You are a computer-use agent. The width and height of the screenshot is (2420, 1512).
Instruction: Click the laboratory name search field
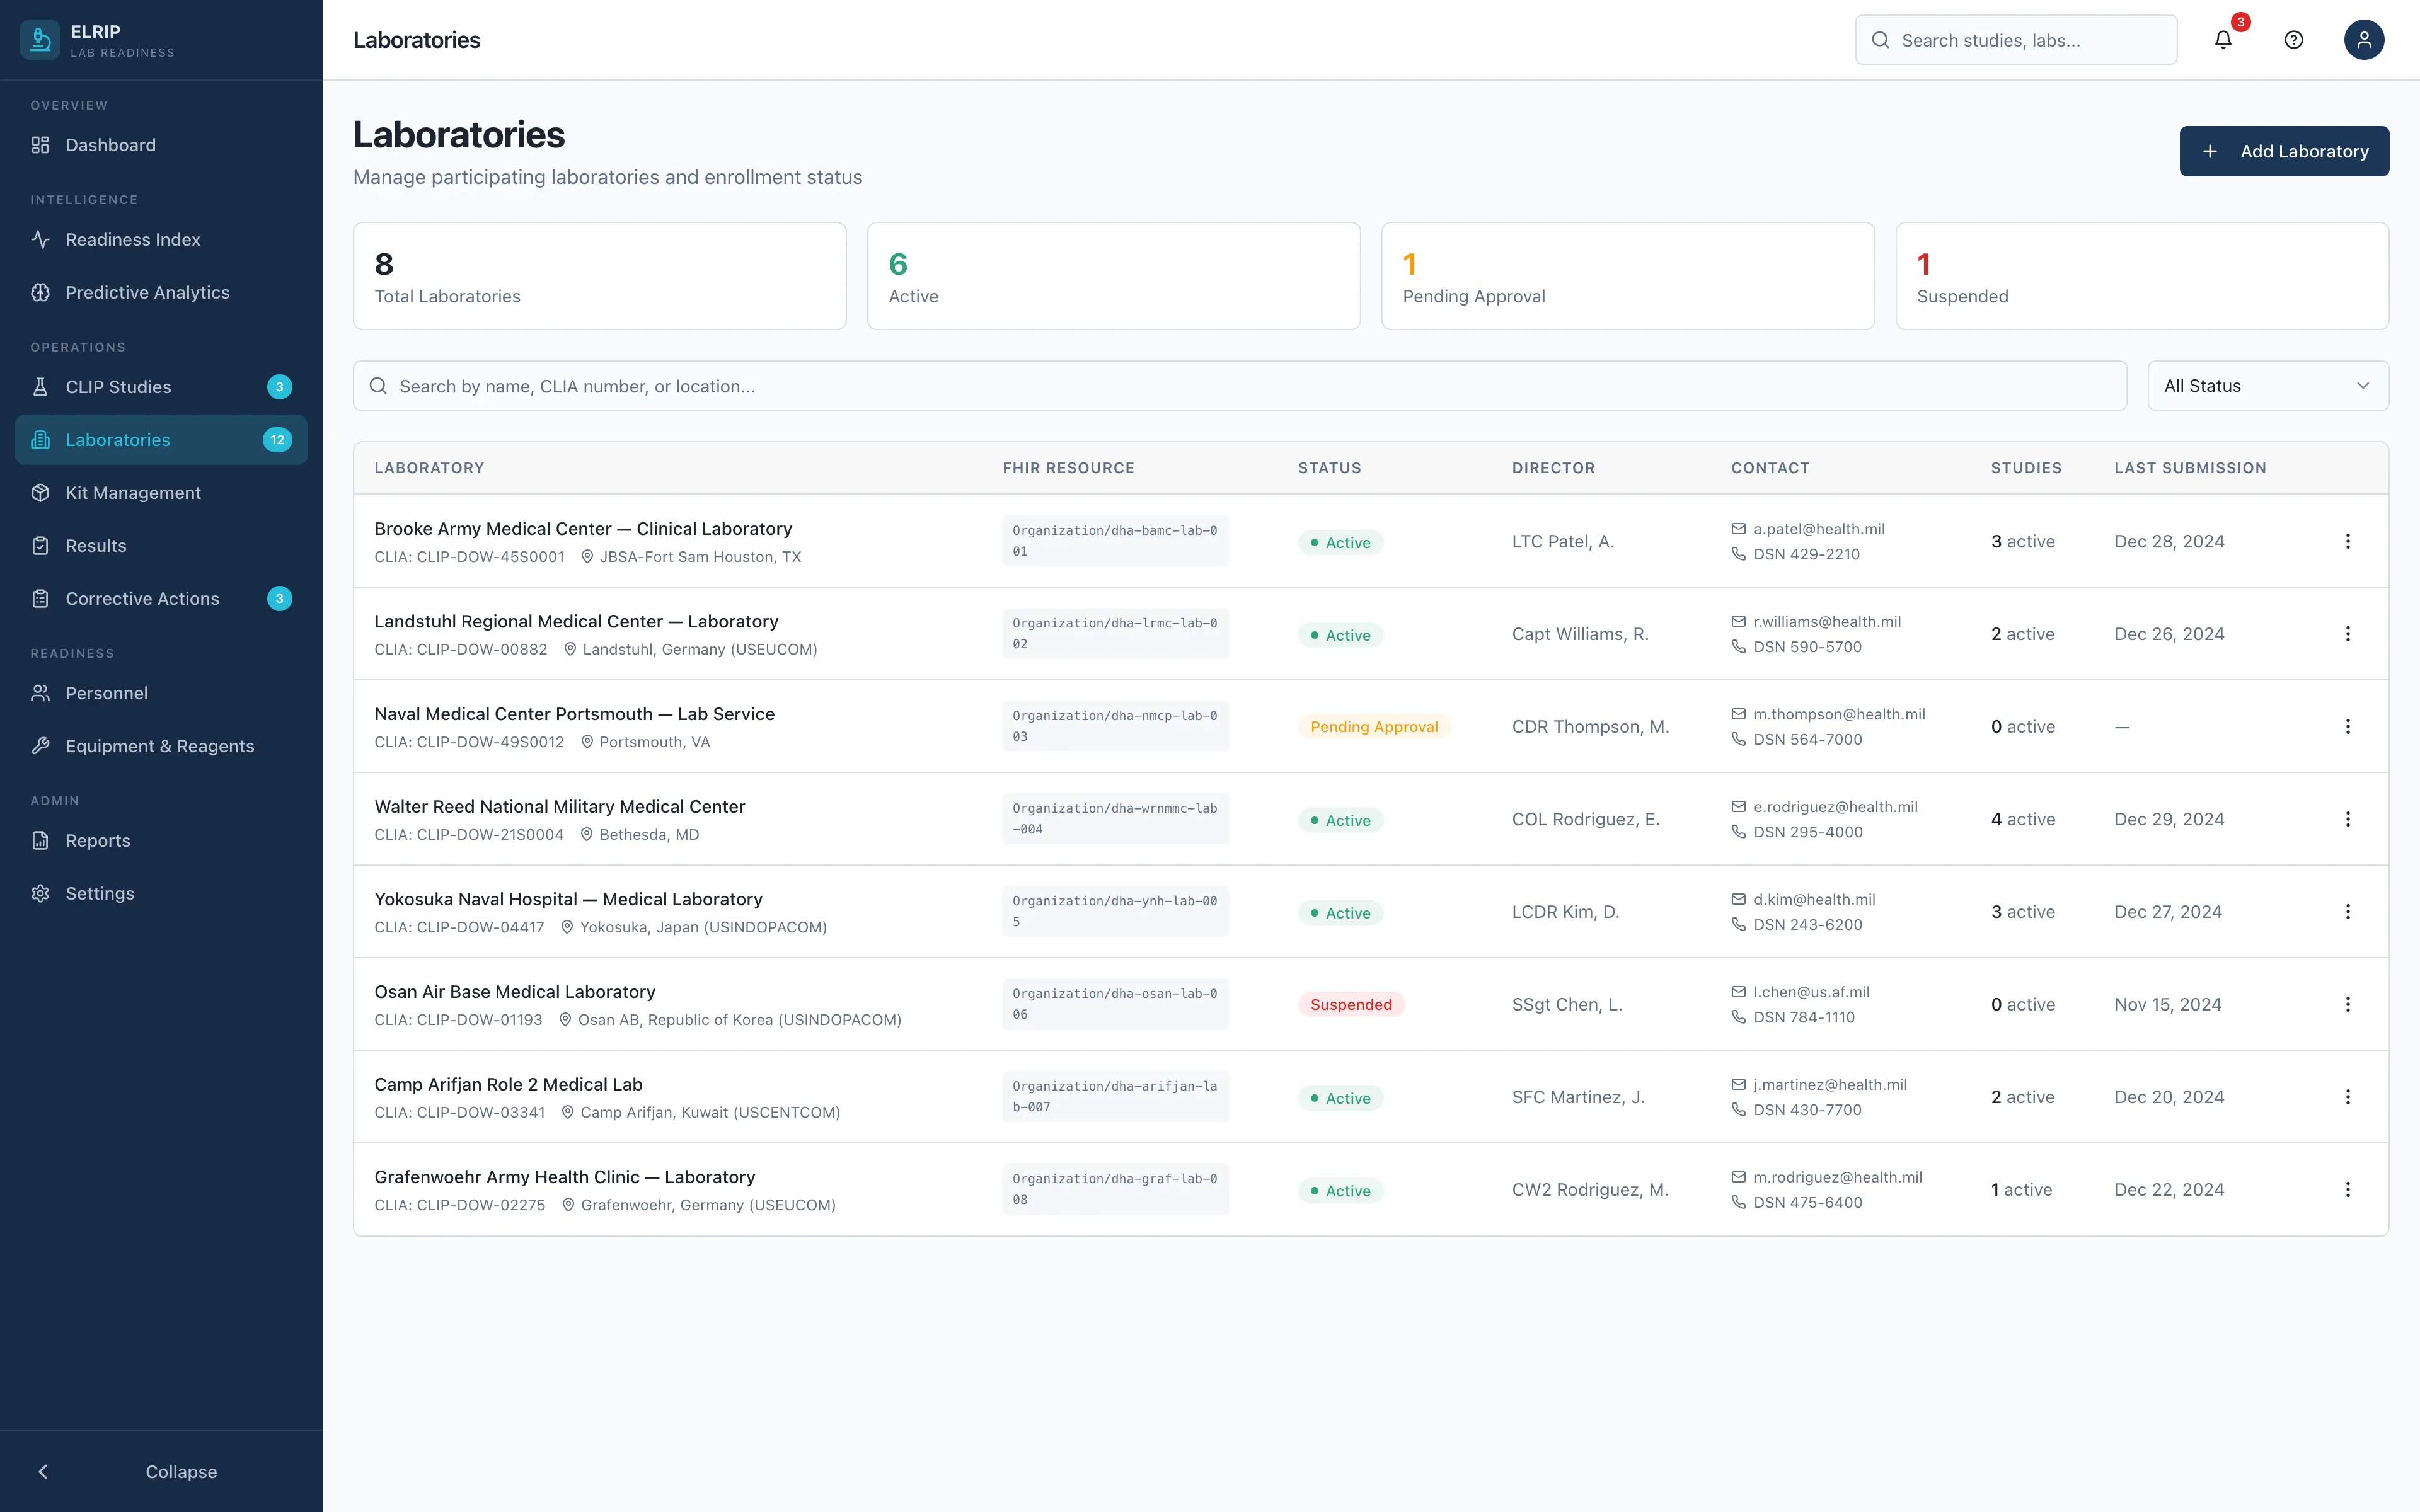(x=1240, y=386)
